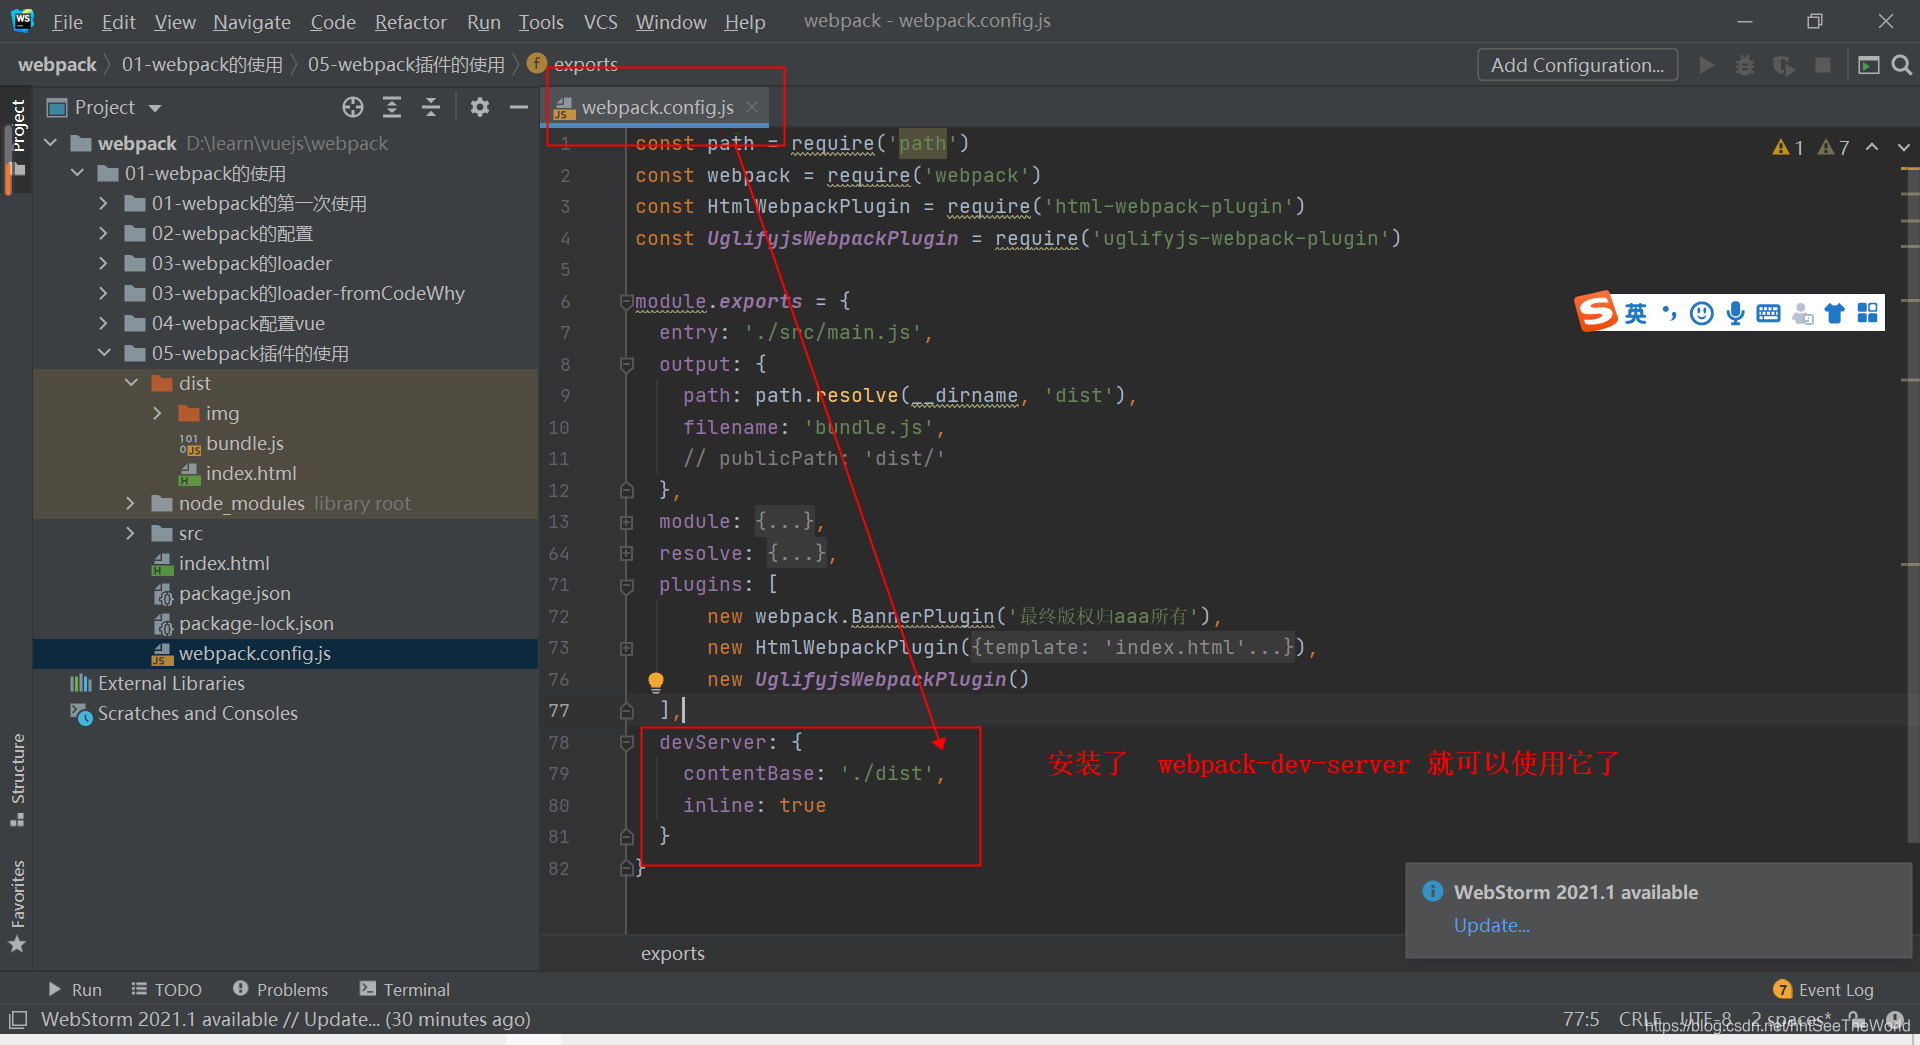Image resolution: width=1920 pixels, height=1045 pixels.
Task: Open the Project view dropdown arrow
Action: point(155,108)
